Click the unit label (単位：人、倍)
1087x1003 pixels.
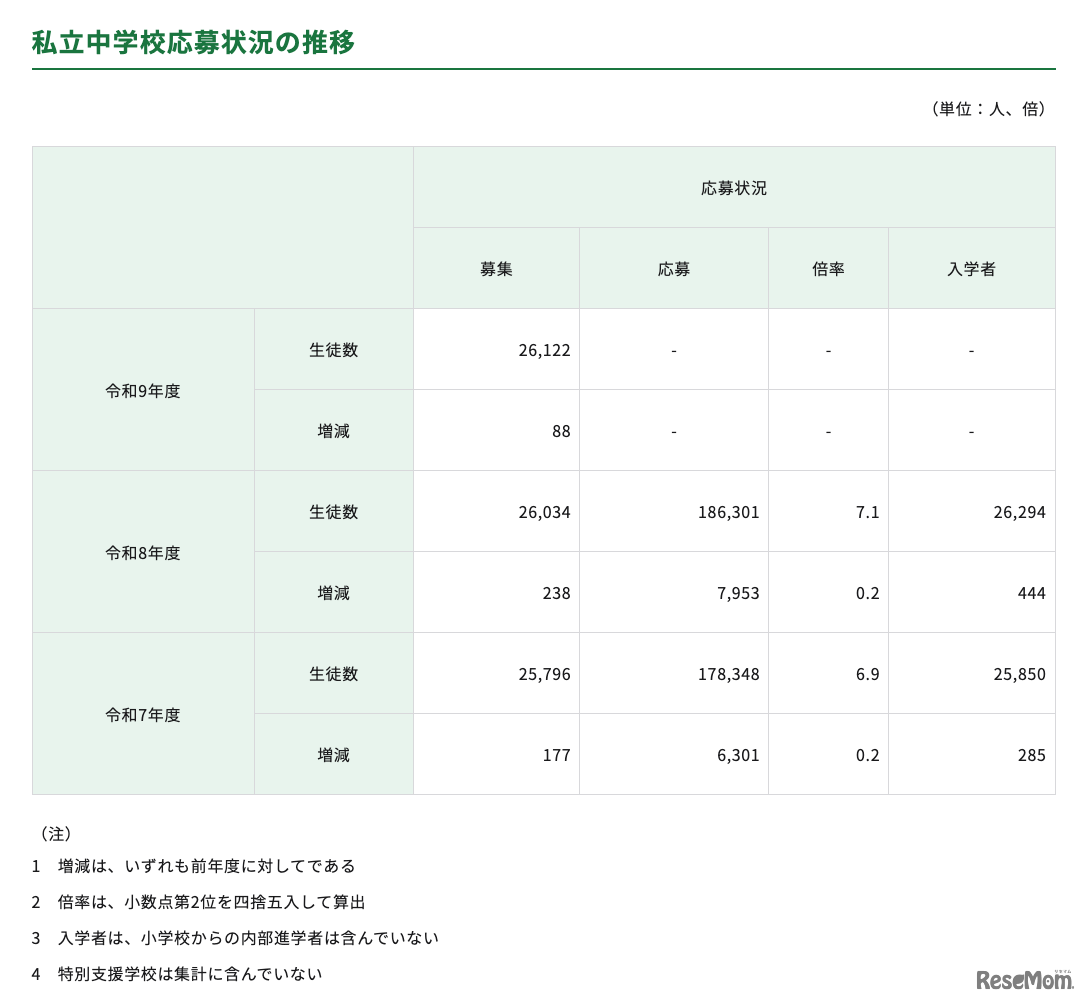[x=989, y=109]
